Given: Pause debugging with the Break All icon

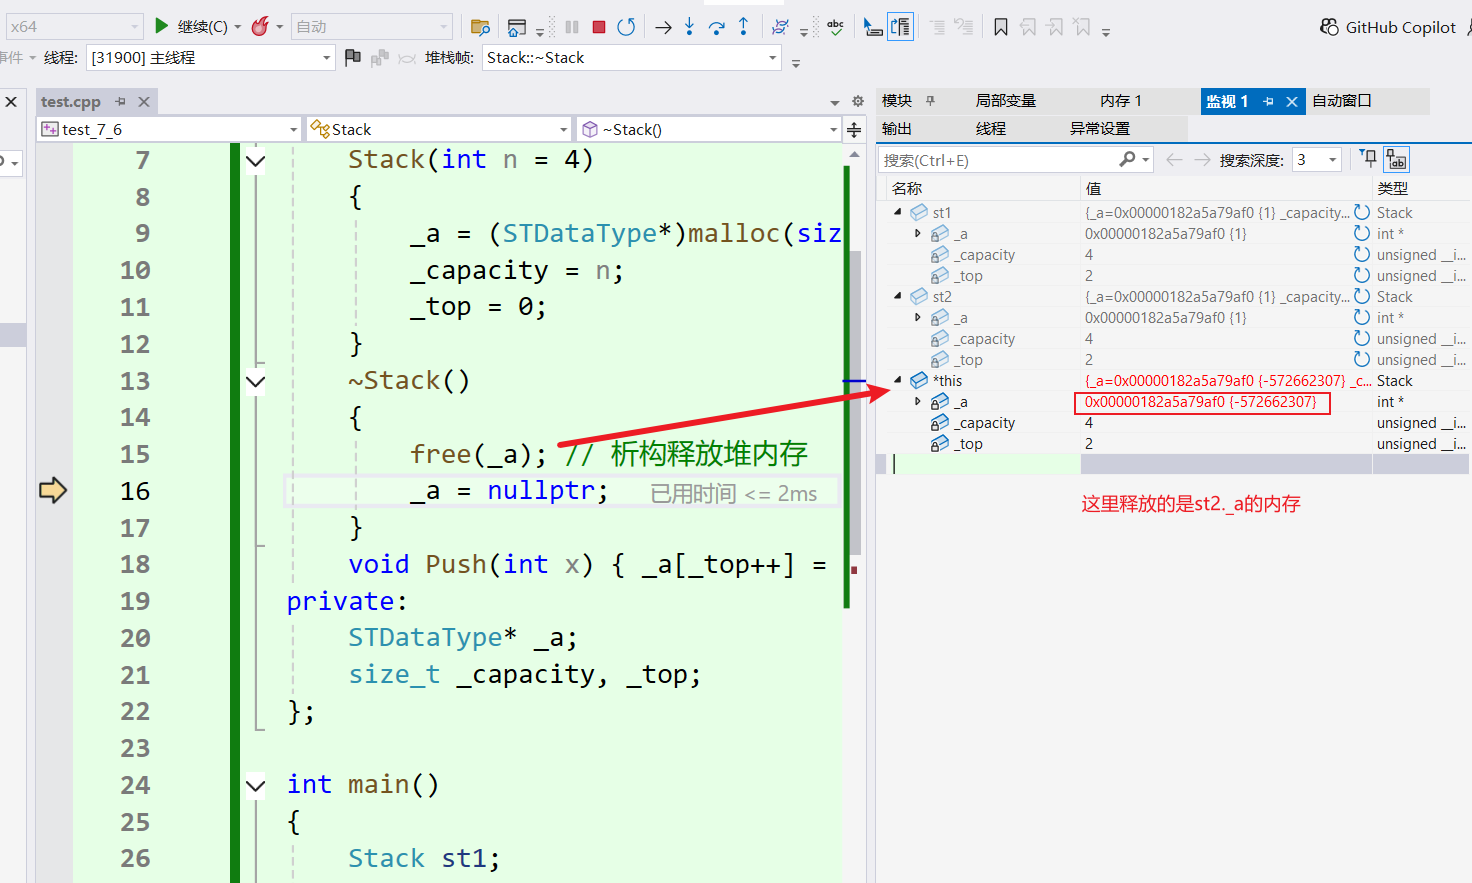Looking at the screenshot, I should click(572, 27).
